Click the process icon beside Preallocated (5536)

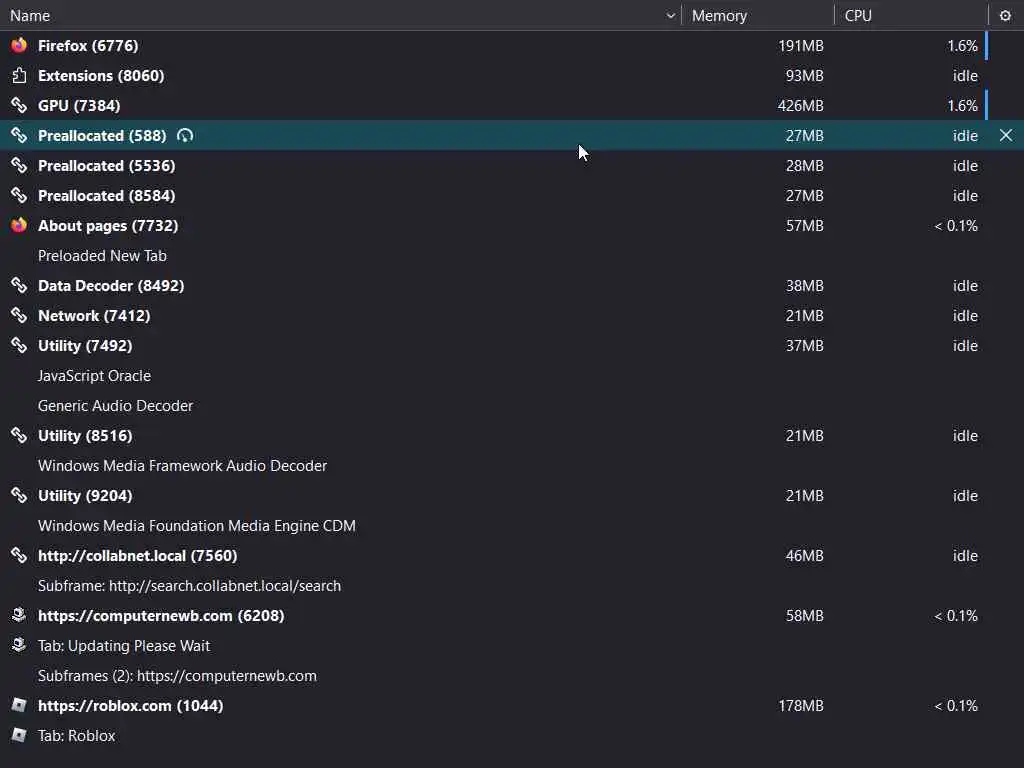click(x=19, y=165)
